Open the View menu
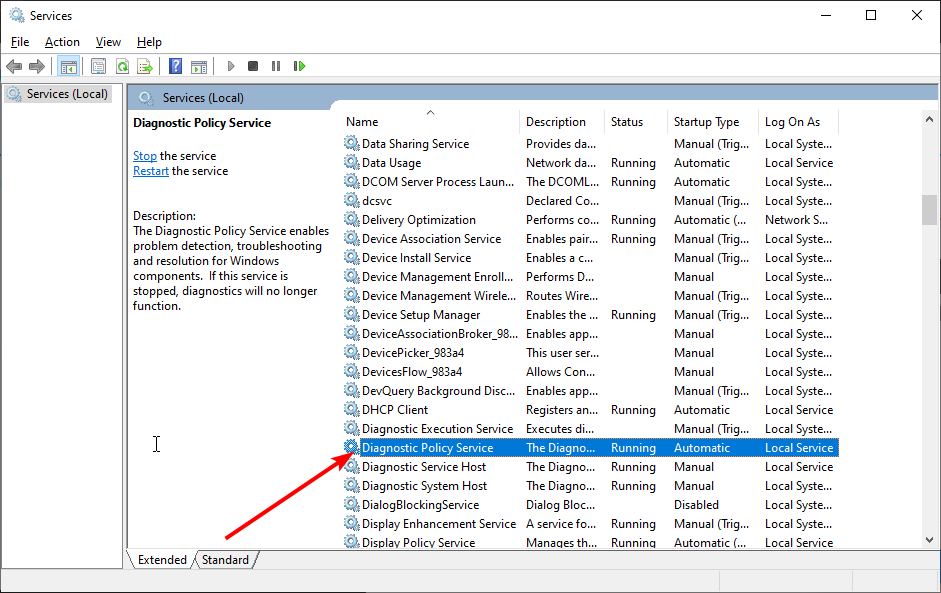The image size is (941, 593). (x=108, y=42)
